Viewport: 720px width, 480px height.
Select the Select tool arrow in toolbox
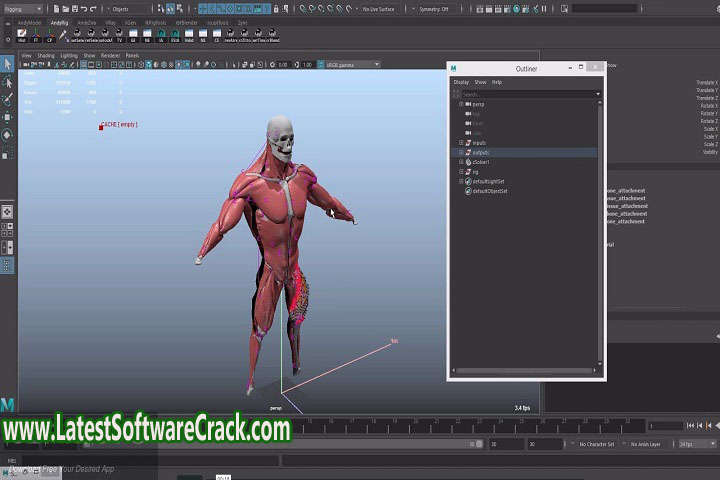point(7,64)
